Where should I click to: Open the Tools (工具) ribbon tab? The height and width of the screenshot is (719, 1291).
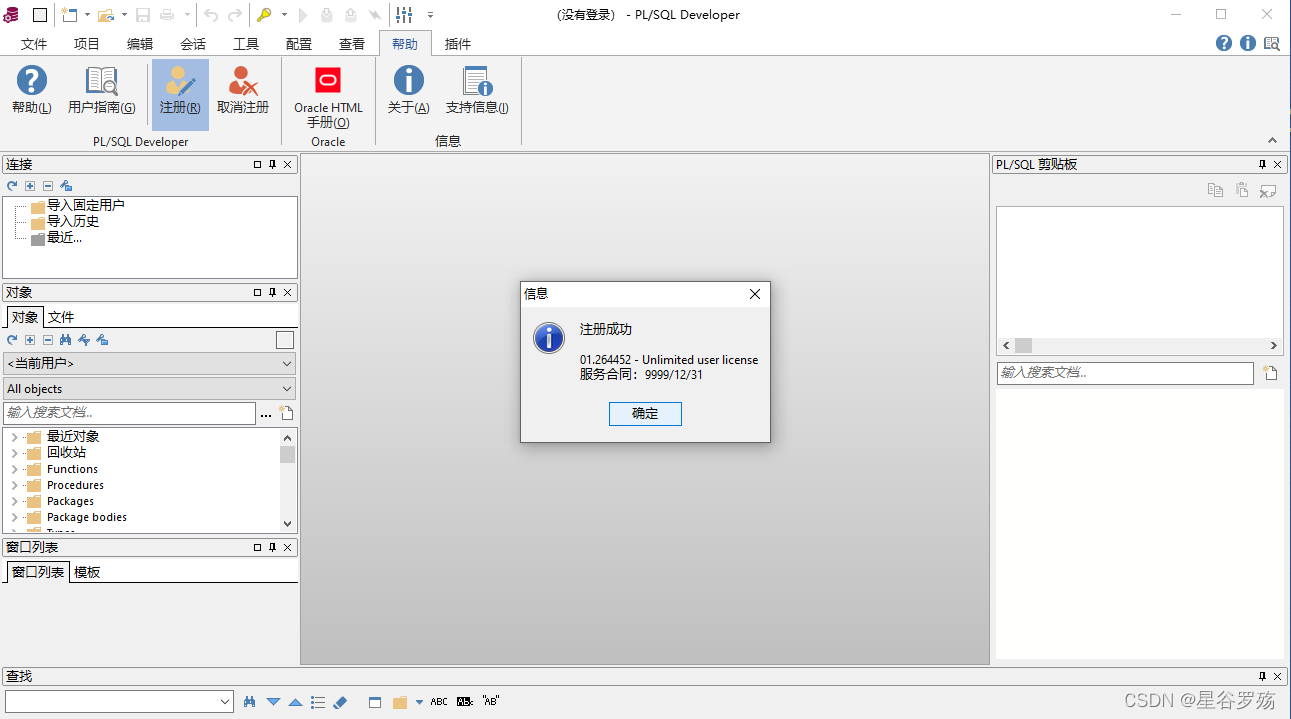click(x=246, y=44)
